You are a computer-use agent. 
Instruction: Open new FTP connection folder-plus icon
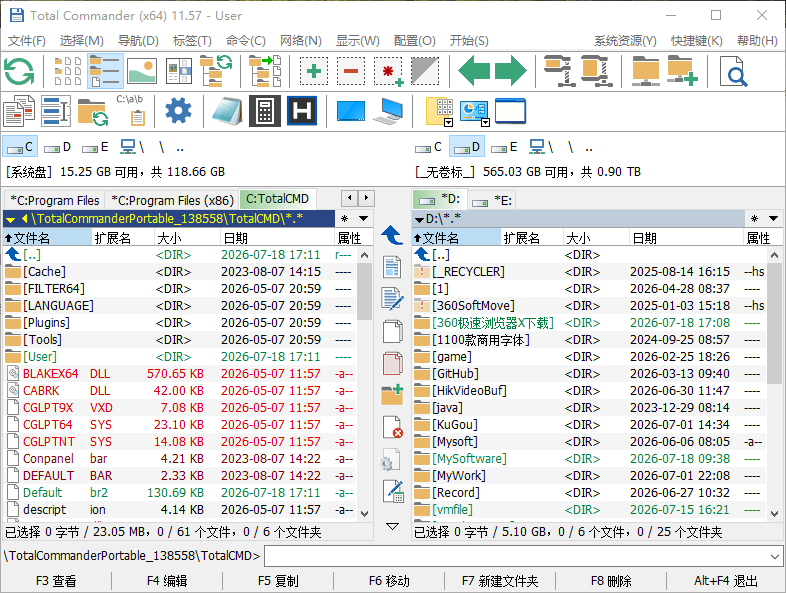(682, 71)
